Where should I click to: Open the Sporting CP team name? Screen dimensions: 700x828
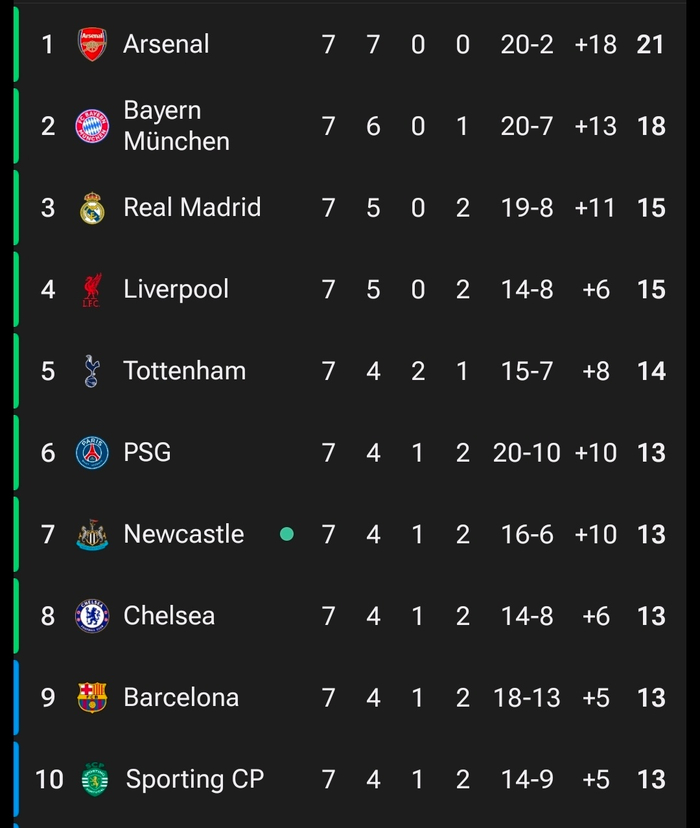(x=195, y=779)
